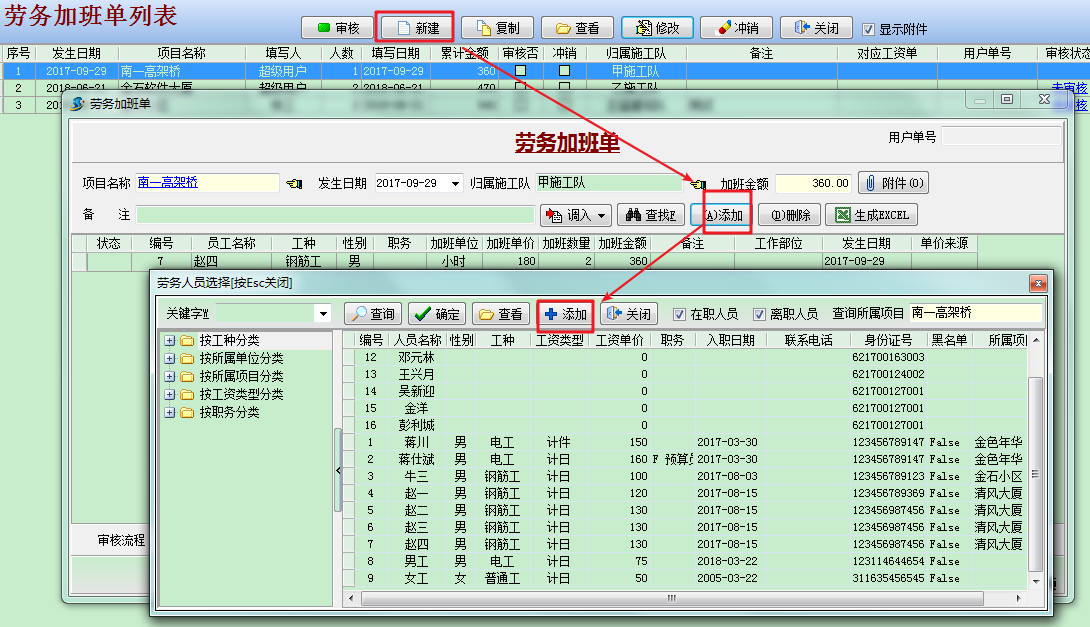Collapse the left tree panel splitter arrow
Image resolution: width=1090 pixels, height=627 pixels.
click(x=338, y=471)
